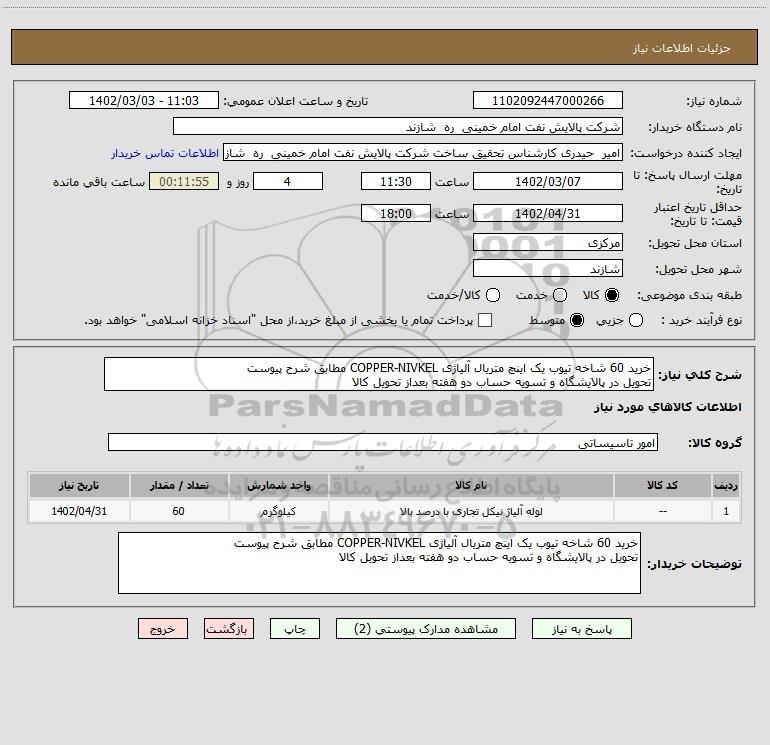Click the validity time field 18:00
This screenshot has height=745, width=770.
pos(396,214)
